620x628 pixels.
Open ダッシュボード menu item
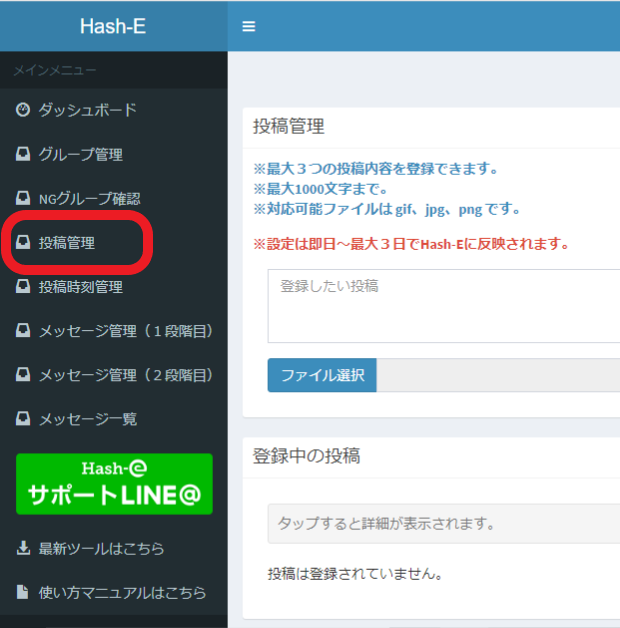(x=87, y=110)
